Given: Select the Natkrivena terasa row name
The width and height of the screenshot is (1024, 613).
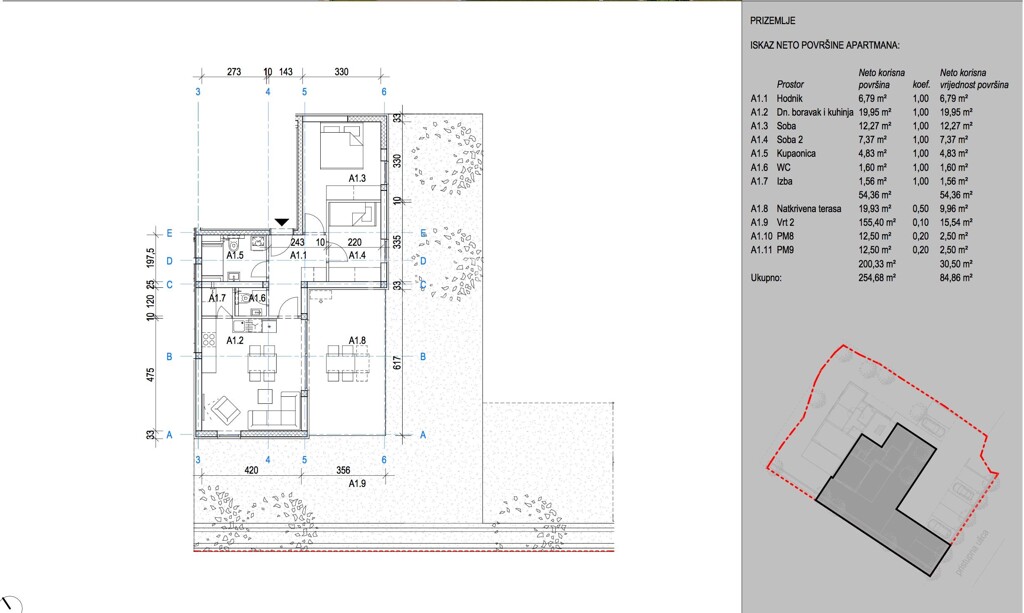Looking at the screenshot, I should (808, 209).
